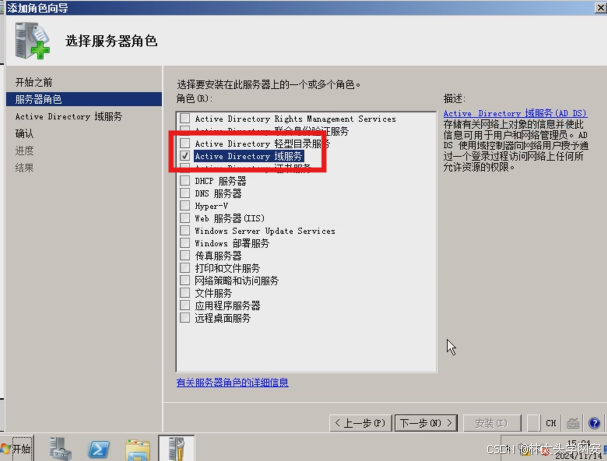Open Active Directory 域服务(AD DS) description link
The width and height of the screenshot is (607, 461).
pos(515,113)
